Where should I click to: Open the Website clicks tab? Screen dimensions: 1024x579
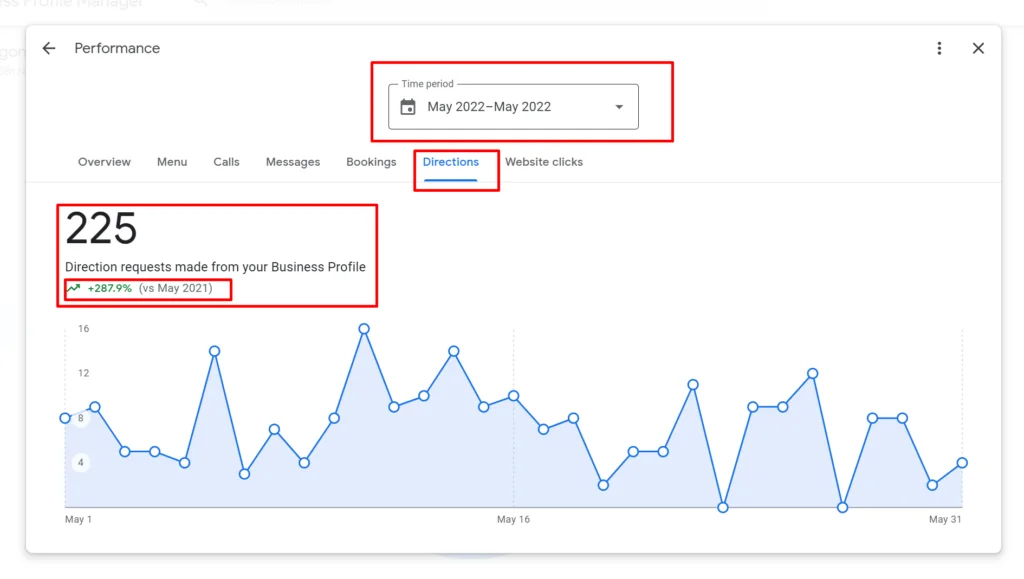[544, 162]
